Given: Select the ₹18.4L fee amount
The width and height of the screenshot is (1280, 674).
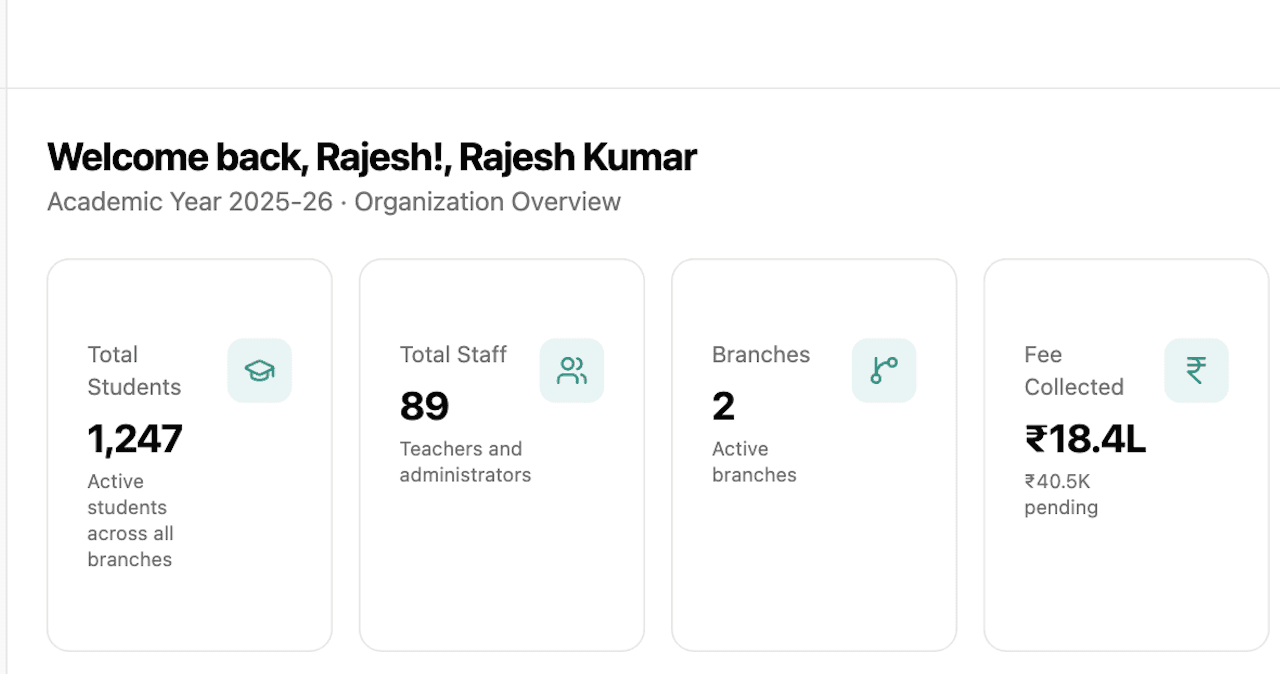Looking at the screenshot, I should 1085,439.
